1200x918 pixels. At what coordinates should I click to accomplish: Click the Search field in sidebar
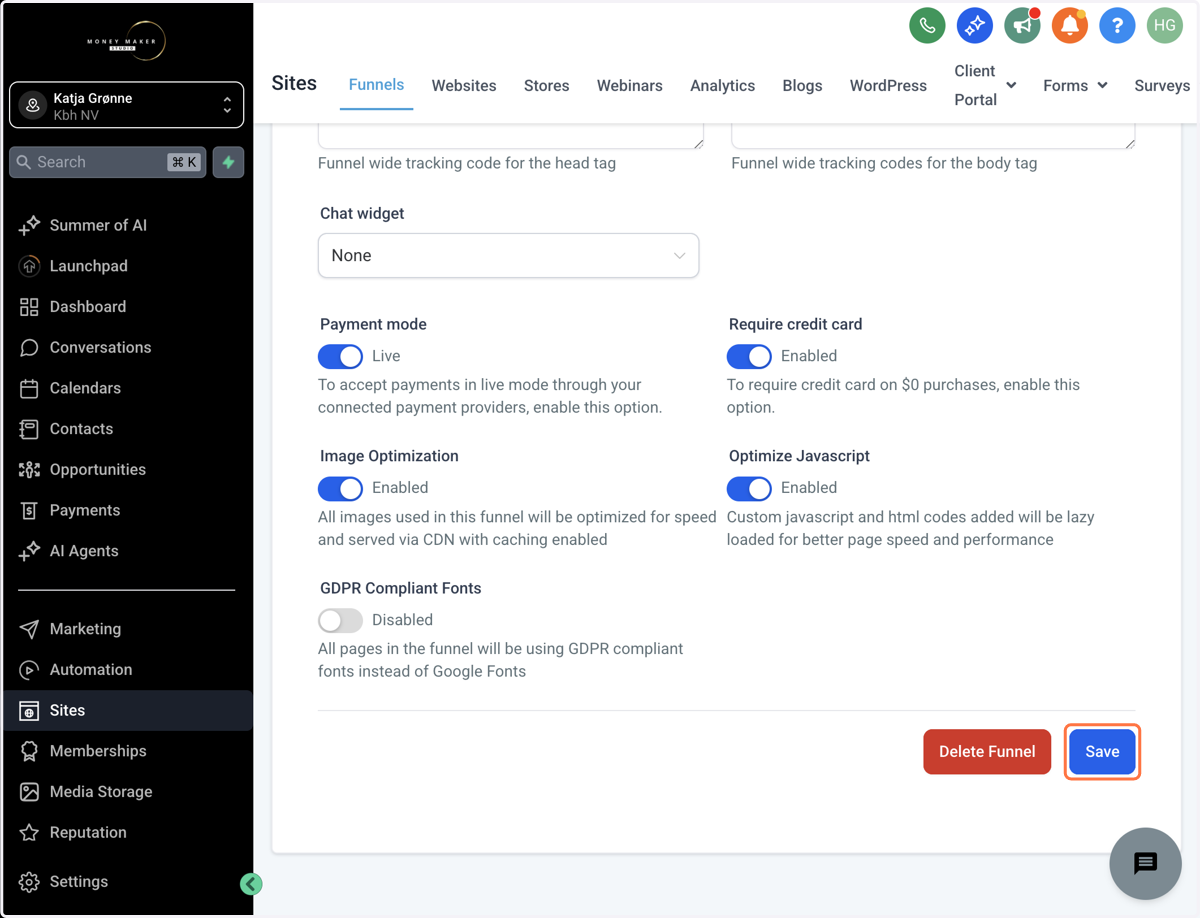point(108,162)
